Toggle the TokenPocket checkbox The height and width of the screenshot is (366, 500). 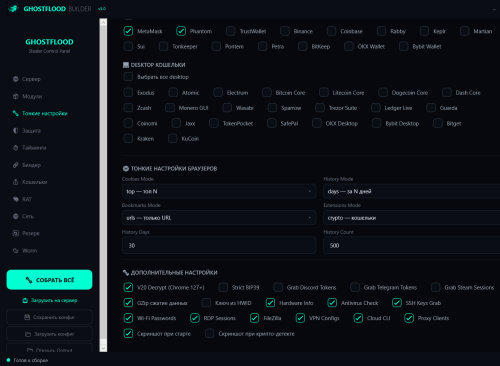pos(214,123)
